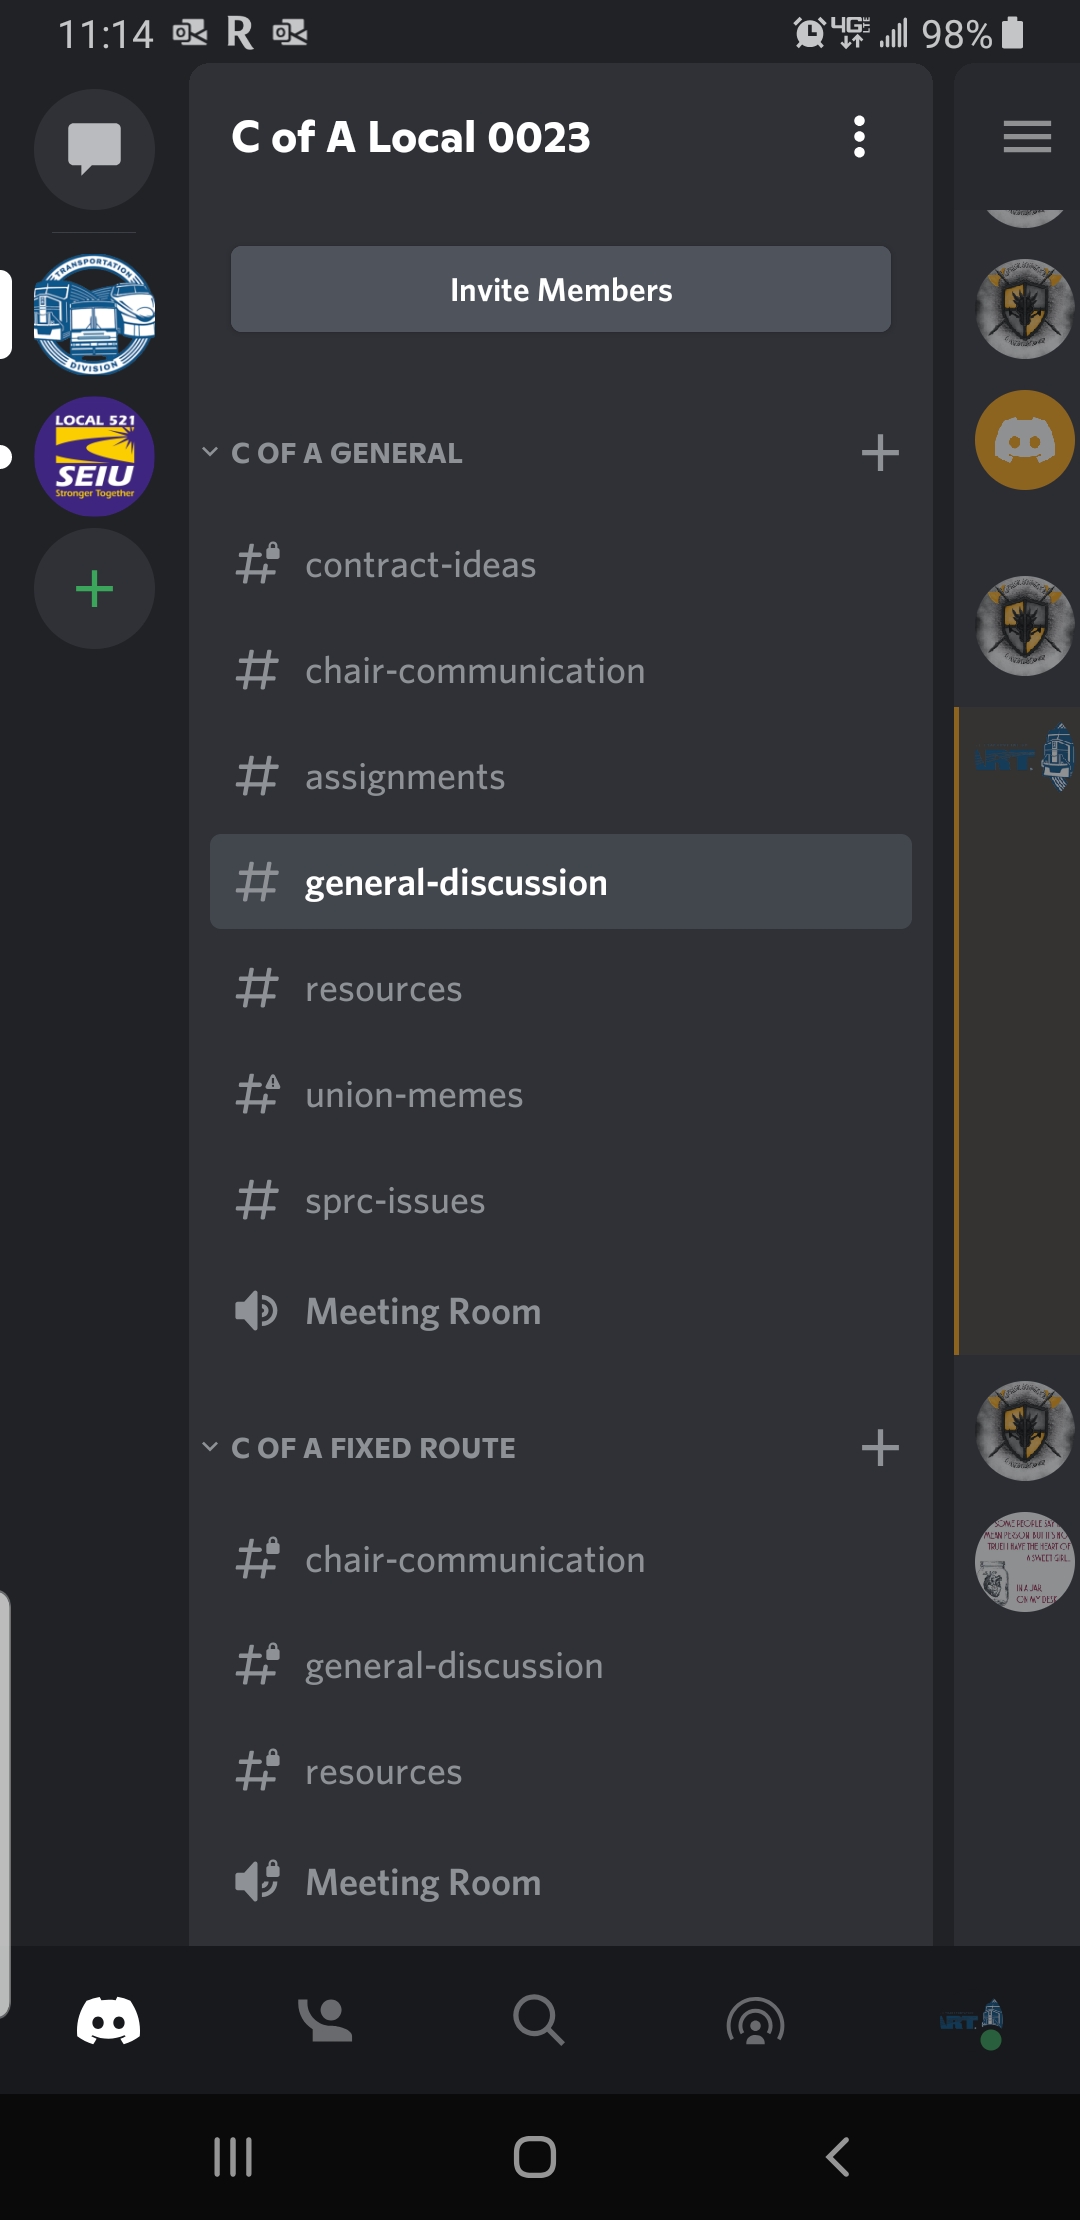Image resolution: width=1080 pixels, height=2220 pixels.
Task: Open the friends icon in the bottom bar
Action: pos(325,2020)
